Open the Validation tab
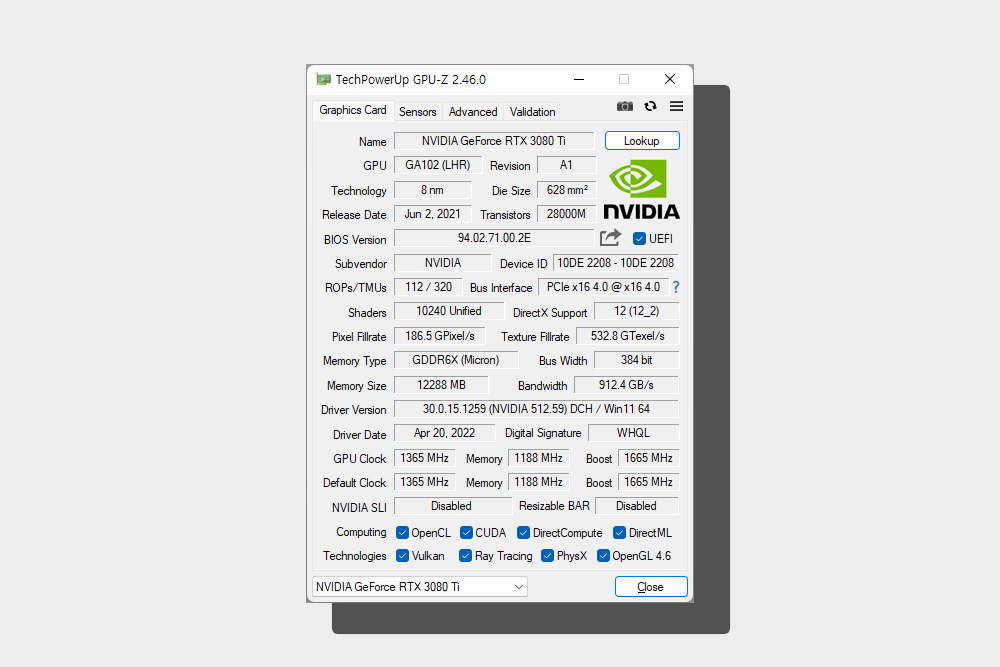1000x667 pixels. click(x=533, y=112)
